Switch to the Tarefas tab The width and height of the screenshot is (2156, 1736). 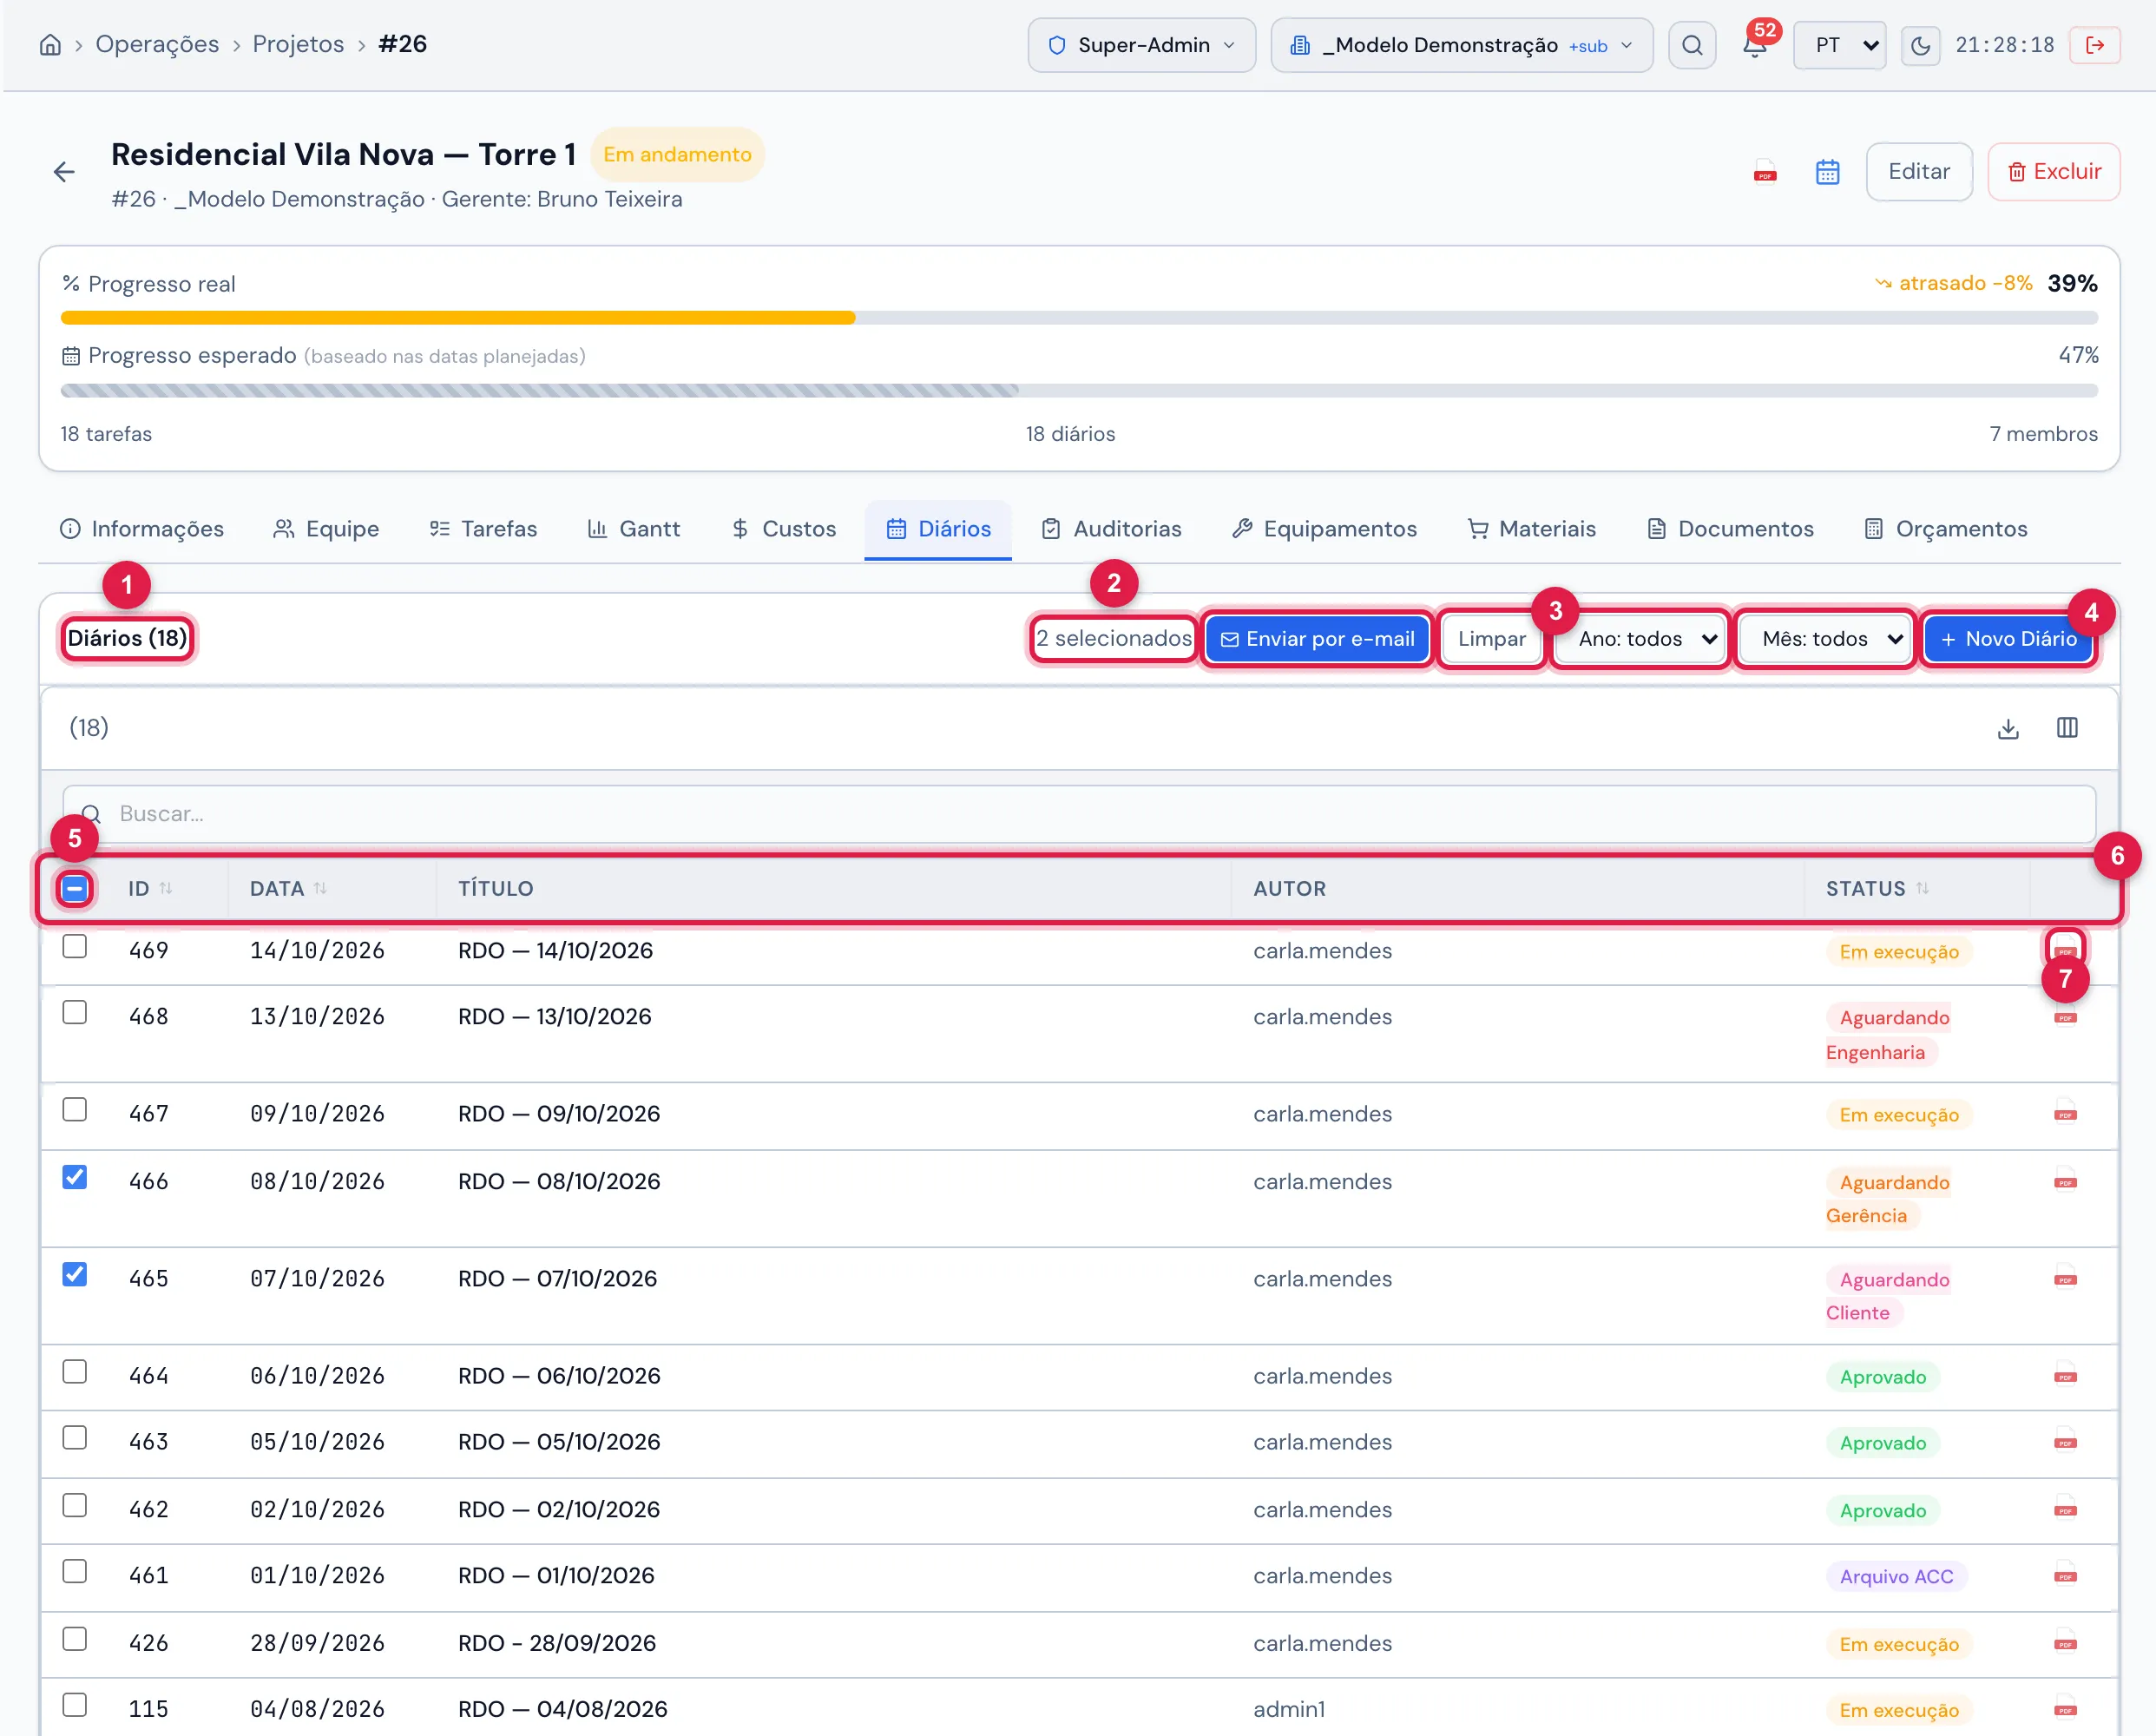click(x=483, y=529)
